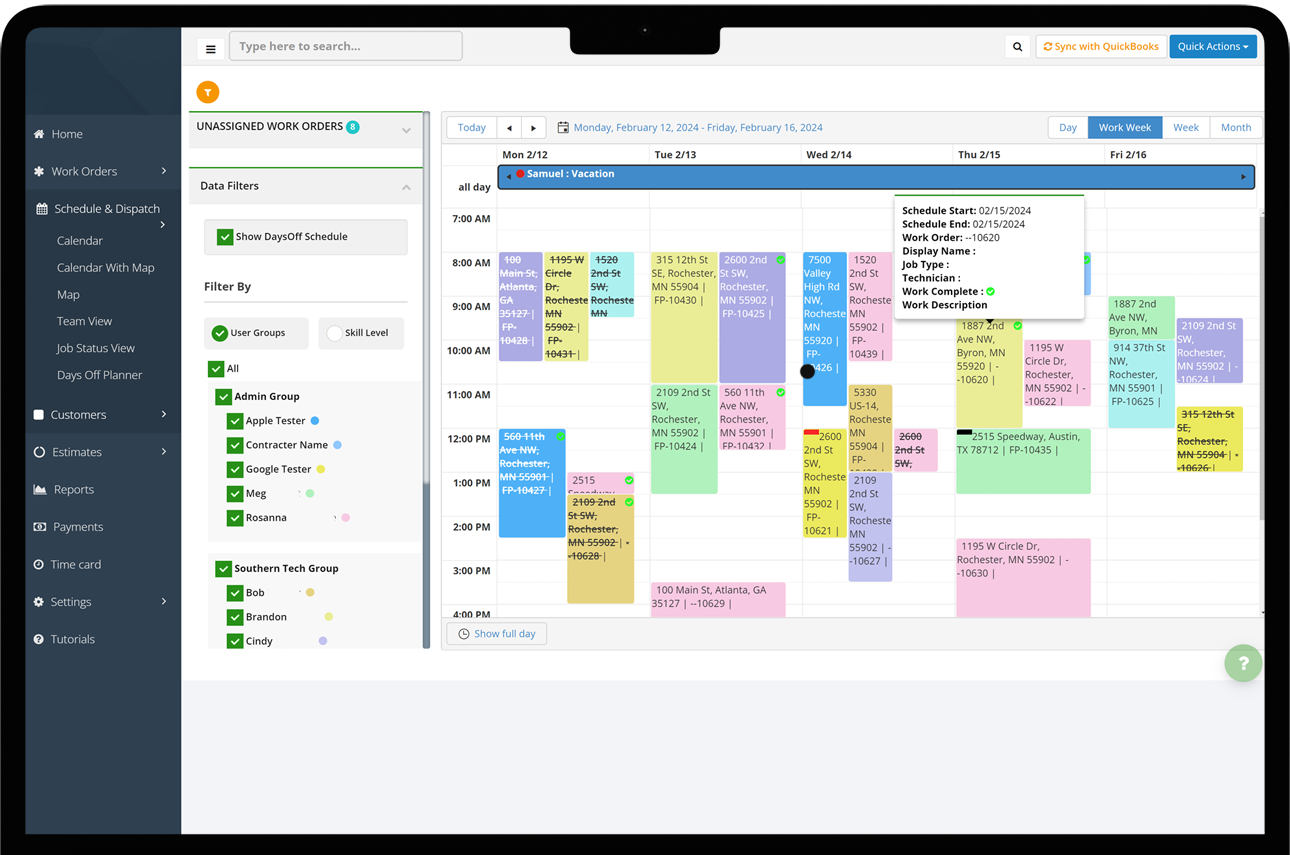Open Job Status View menu item
The width and height of the screenshot is (1290, 855).
point(95,348)
